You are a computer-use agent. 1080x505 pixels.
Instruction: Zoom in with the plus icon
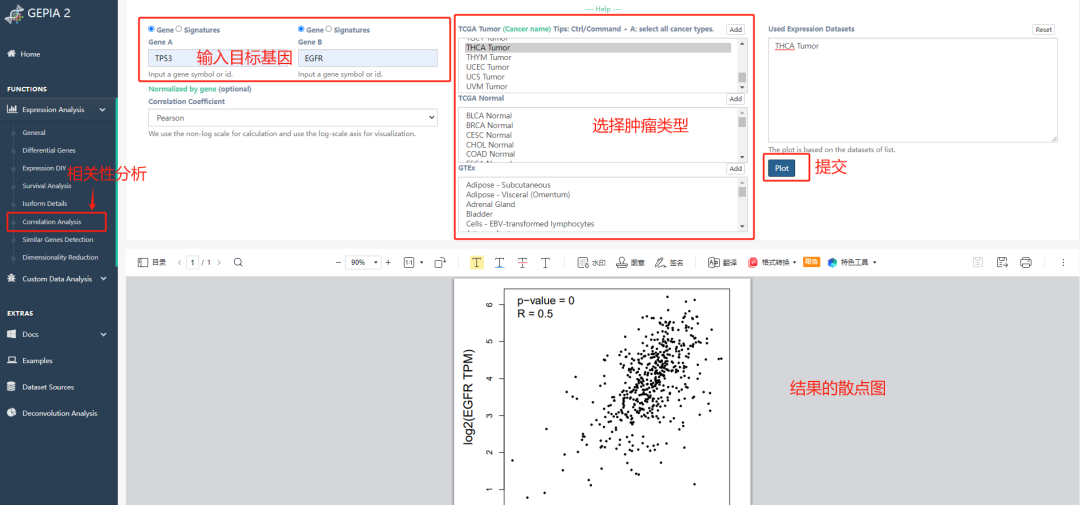pos(388,262)
